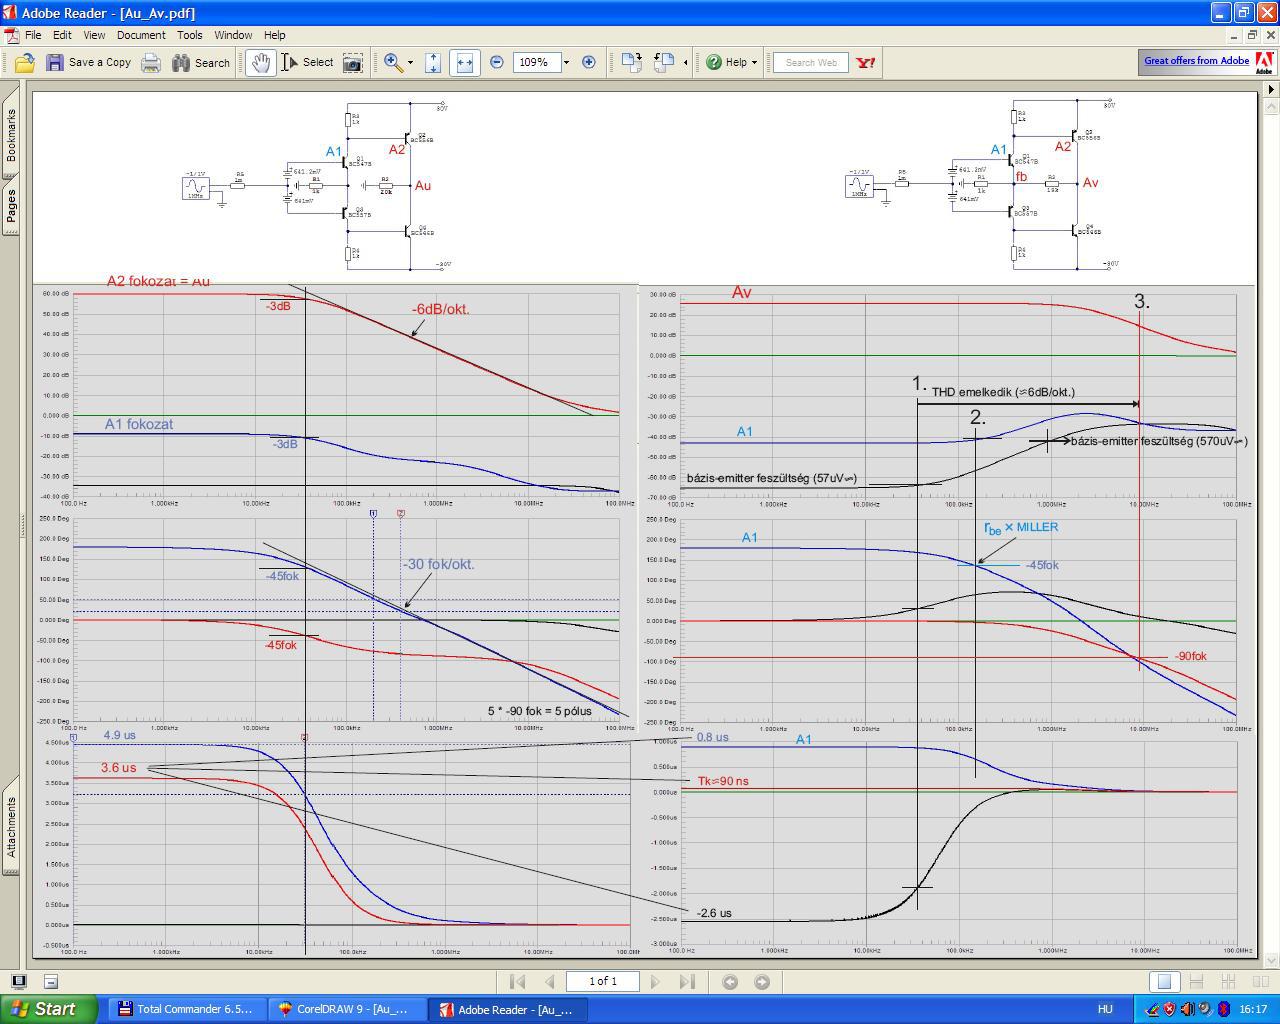This screenshot has height=1024, width=1280.
Task: Open the Bookmarks side tab
Action: (11, 133)
